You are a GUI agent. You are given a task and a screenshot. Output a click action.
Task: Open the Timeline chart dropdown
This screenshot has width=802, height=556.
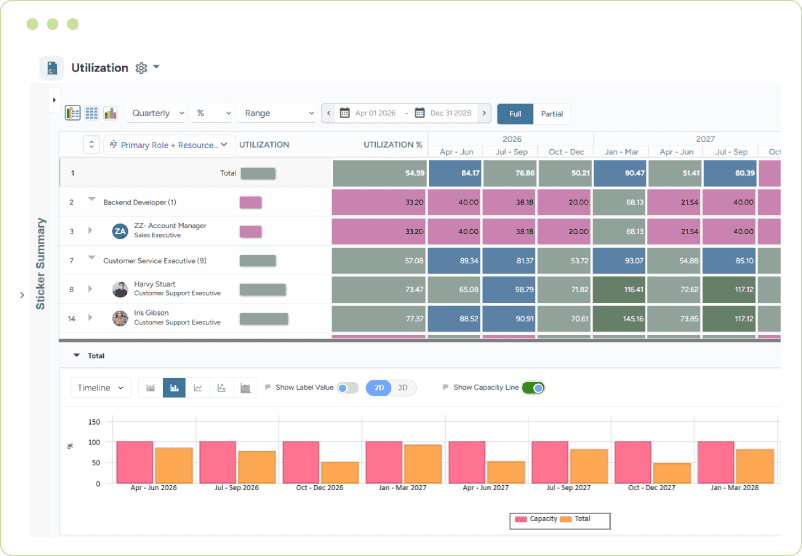(x=101, y=388)
